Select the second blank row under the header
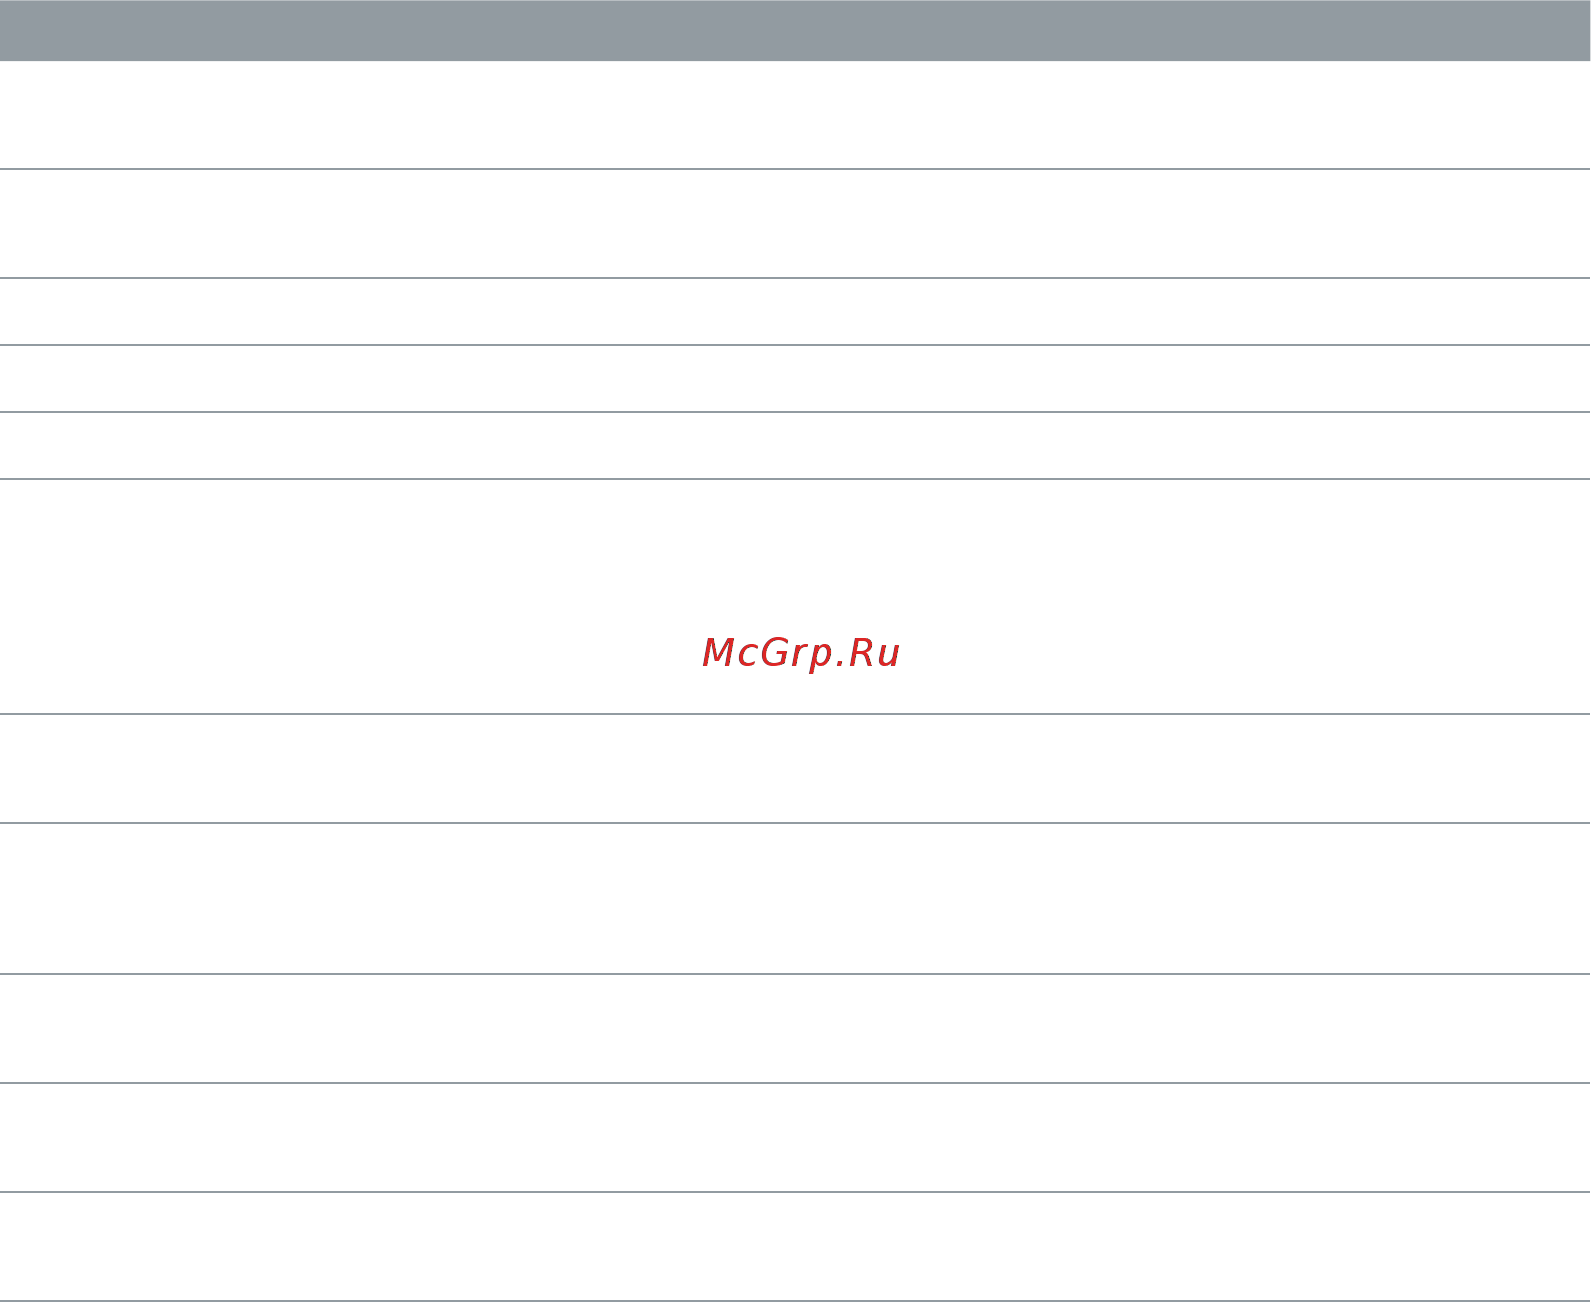Viewport: 1591px width, 1302px height. [x=795, y=224]
